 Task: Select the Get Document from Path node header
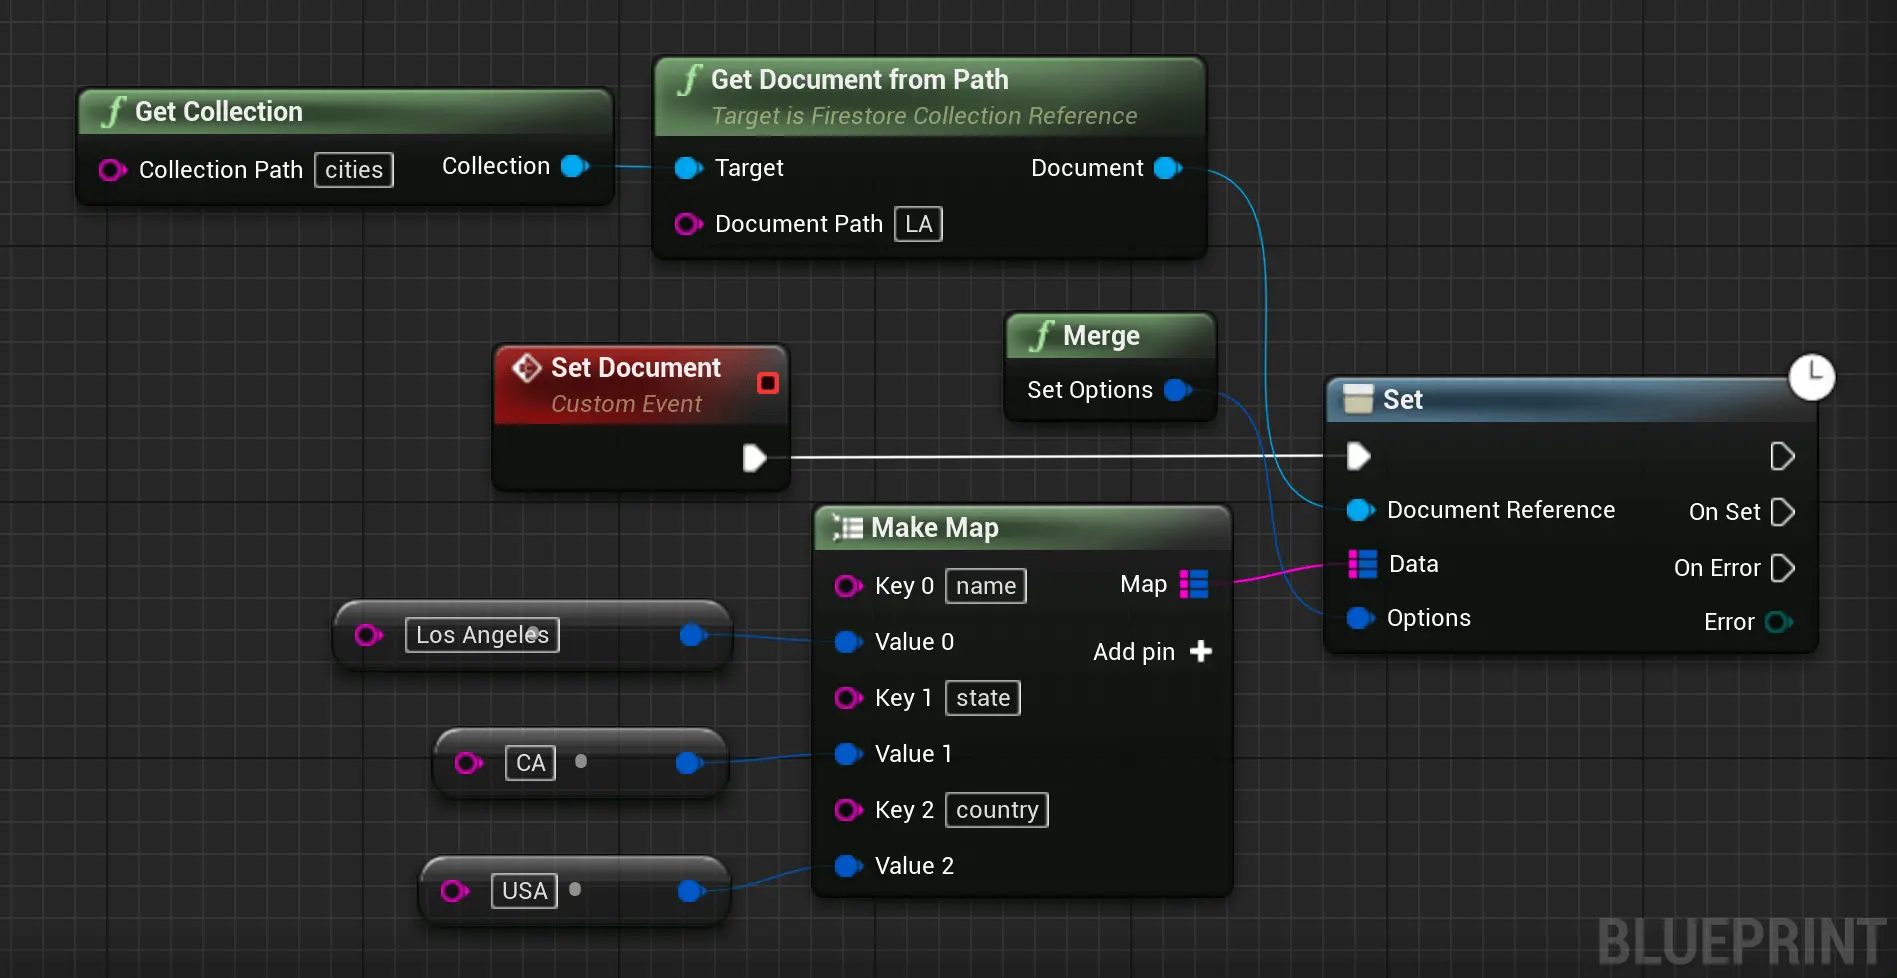click(930, 97)
